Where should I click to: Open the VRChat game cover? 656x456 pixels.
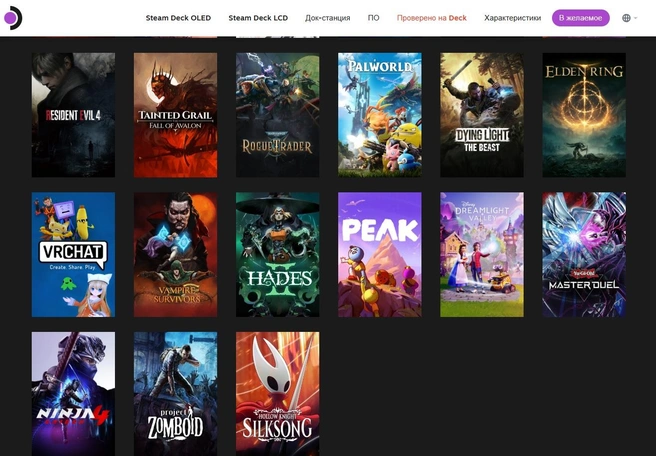click(x=73, y=254)
